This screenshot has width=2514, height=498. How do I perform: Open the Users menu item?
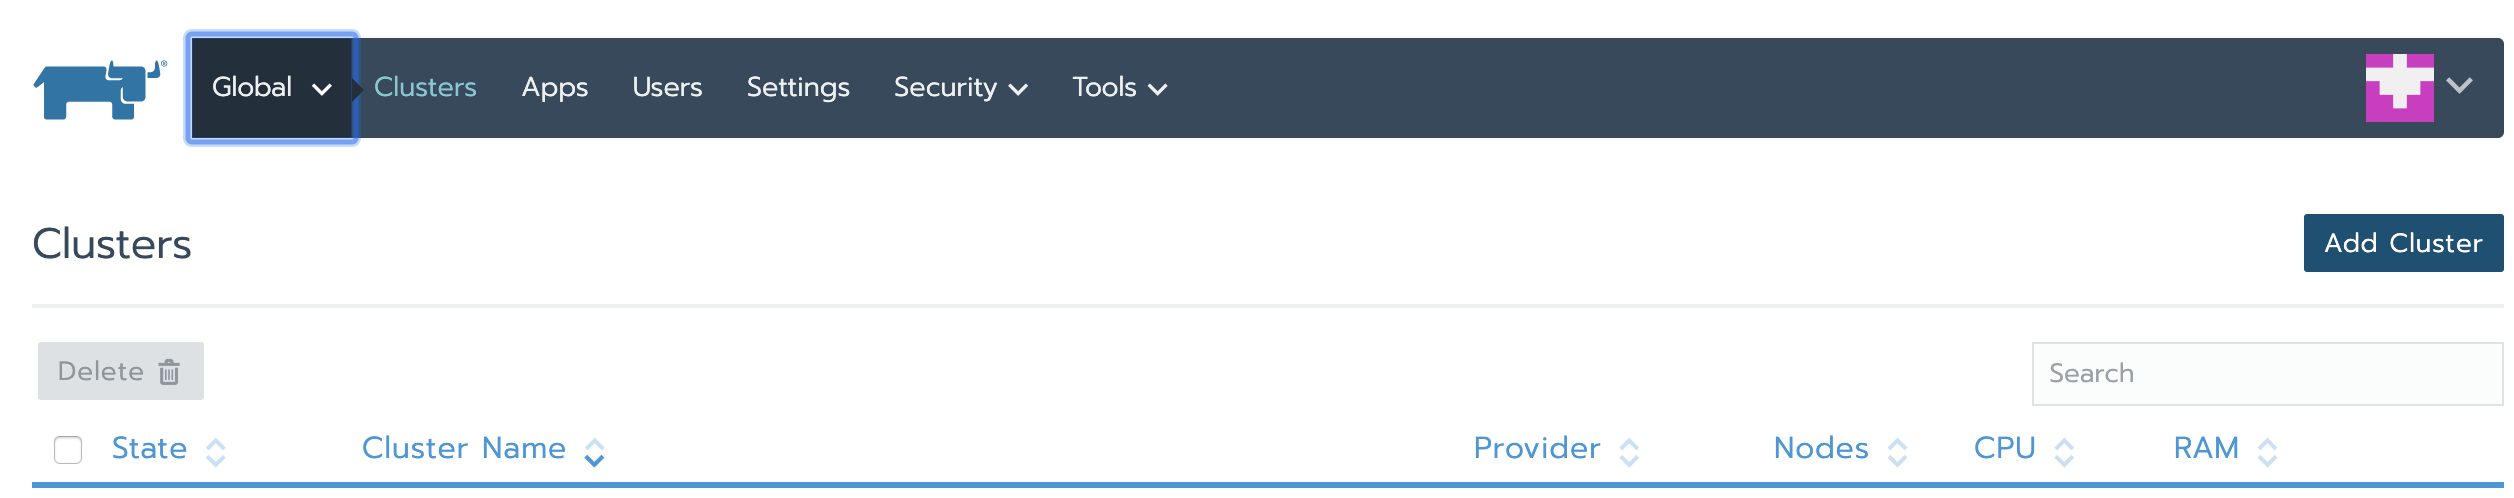pyautogui.click(x=667, y=88)
